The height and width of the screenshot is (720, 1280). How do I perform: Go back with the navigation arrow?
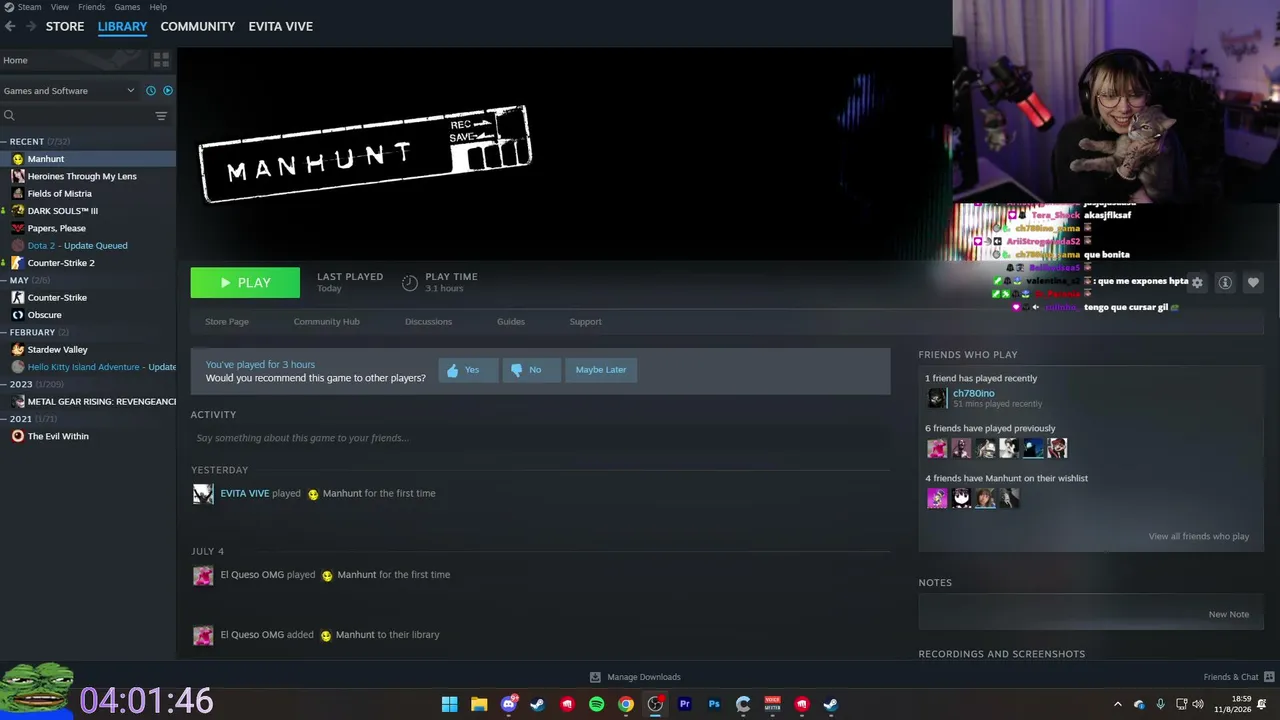10,26
